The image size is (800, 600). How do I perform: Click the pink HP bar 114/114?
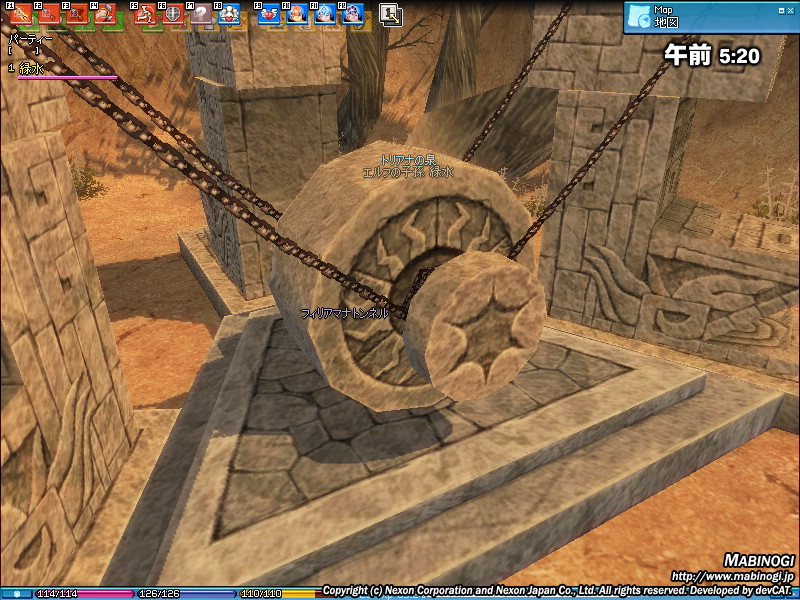click(83, 594)
